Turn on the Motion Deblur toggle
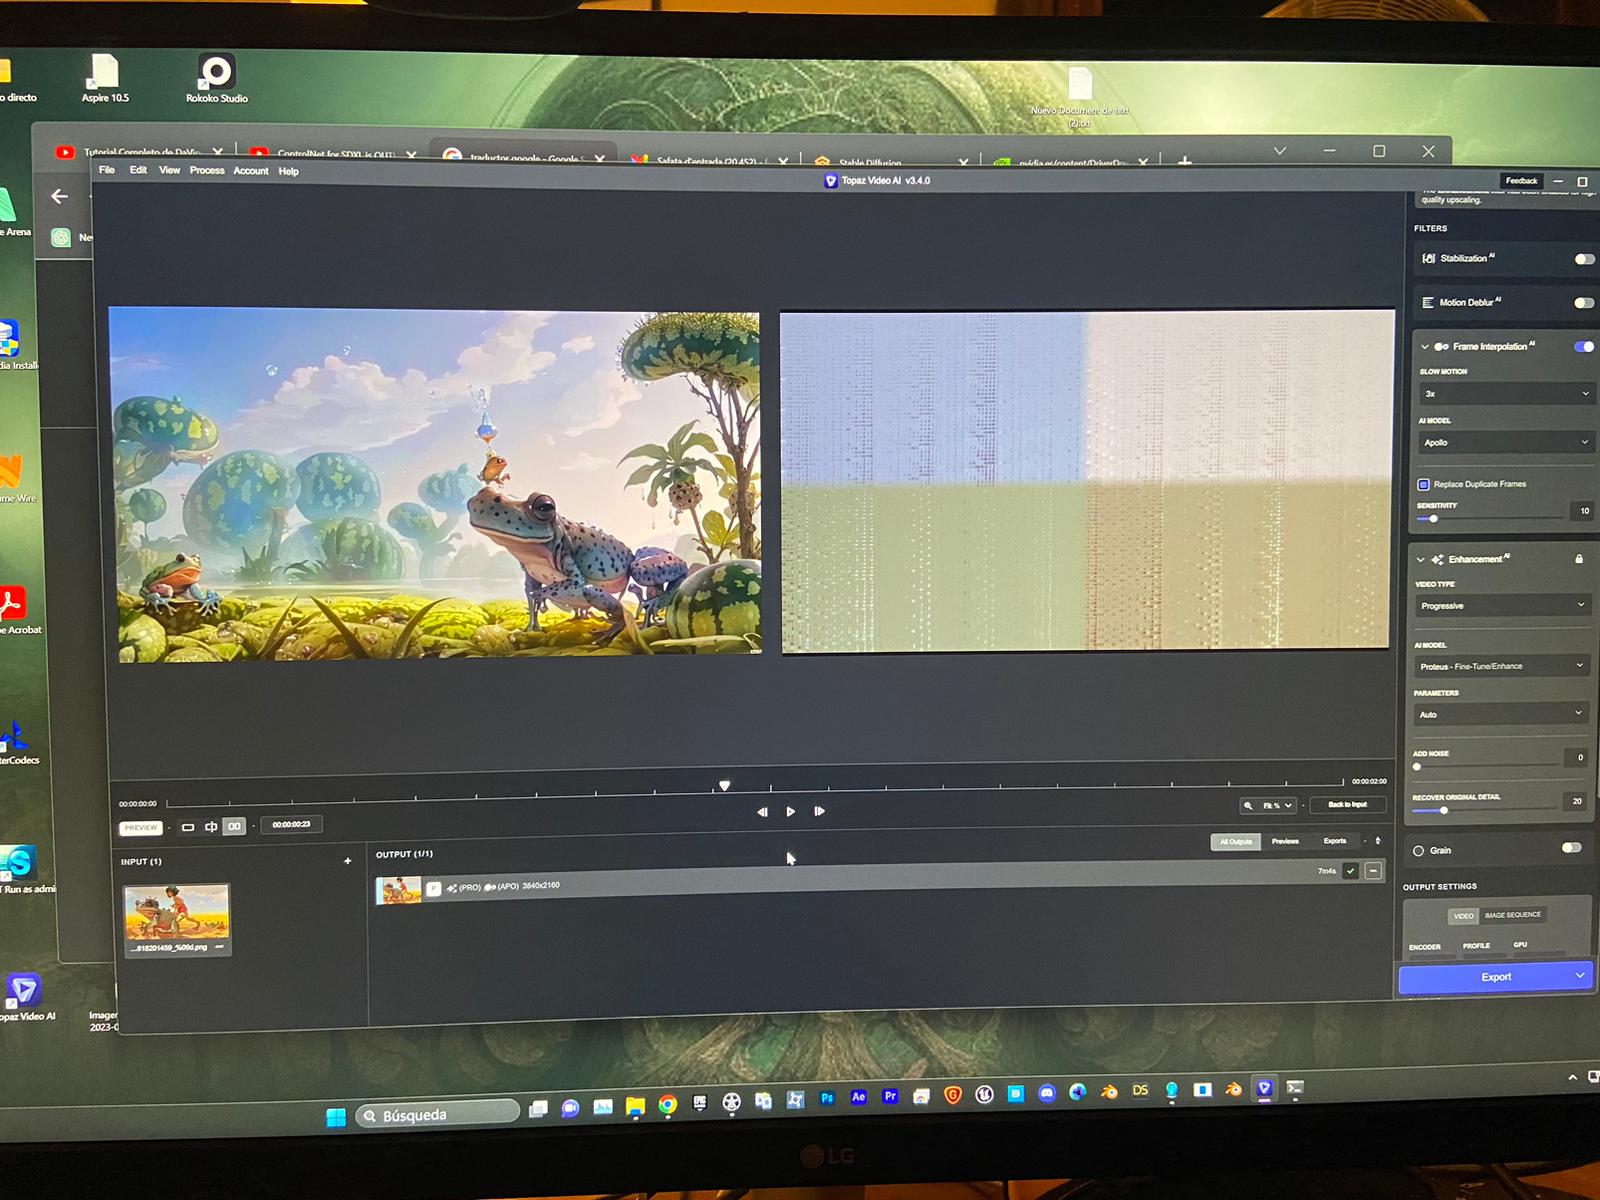Screen dimensions: 1600x1200 click(x=1583, y=303)
